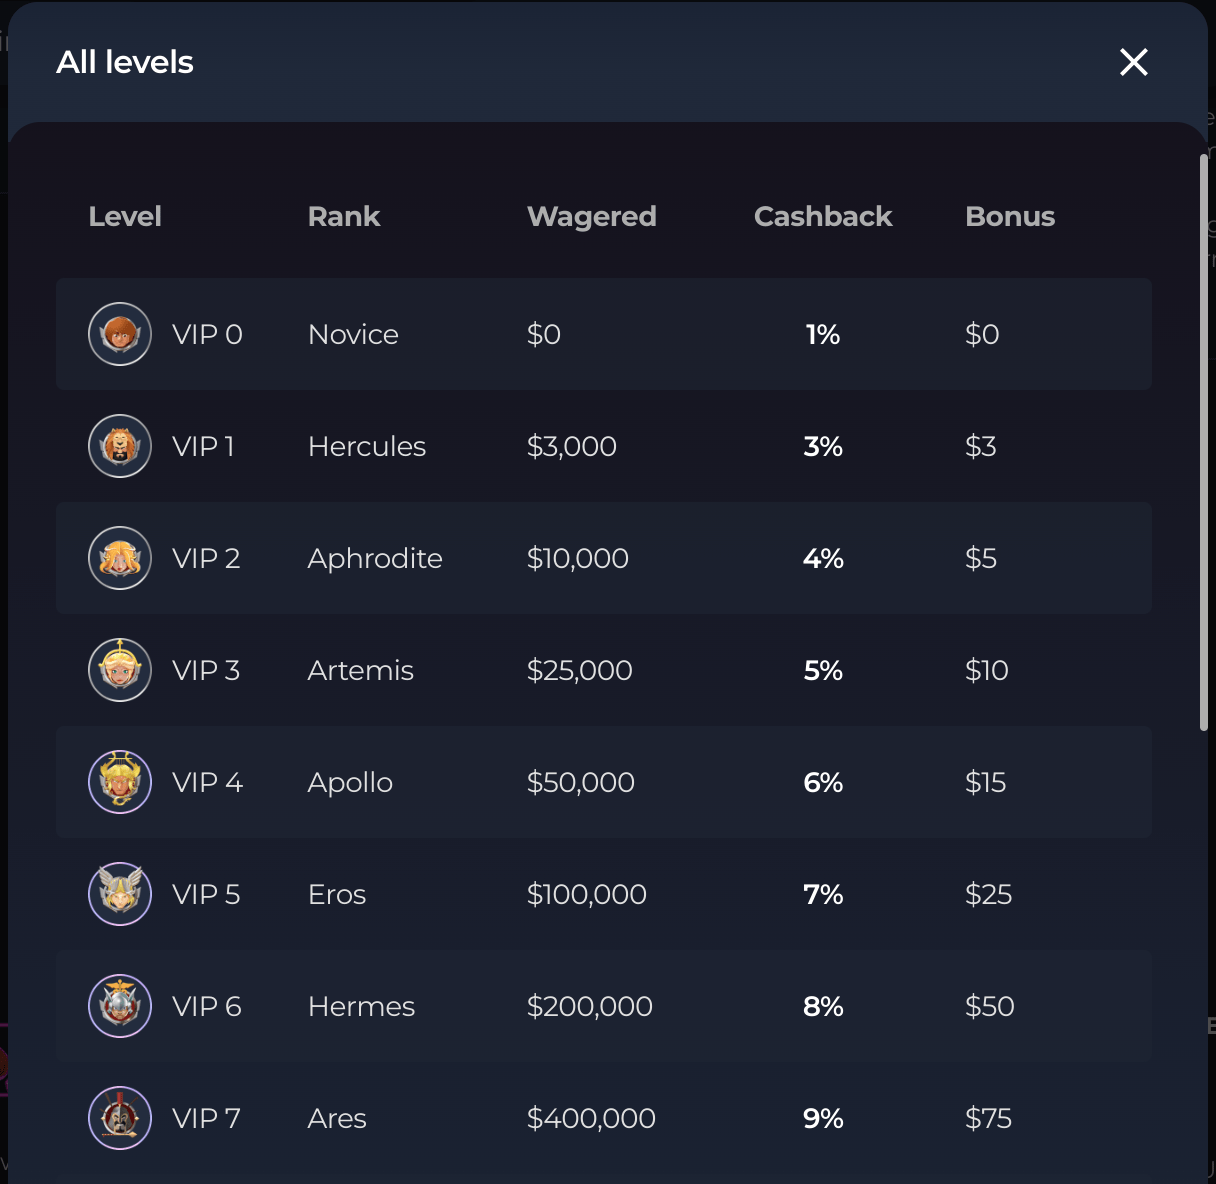This screenshot has width=1216, height=1184.
Task: Click the All levels dialog title
Action: coord(125,62)
